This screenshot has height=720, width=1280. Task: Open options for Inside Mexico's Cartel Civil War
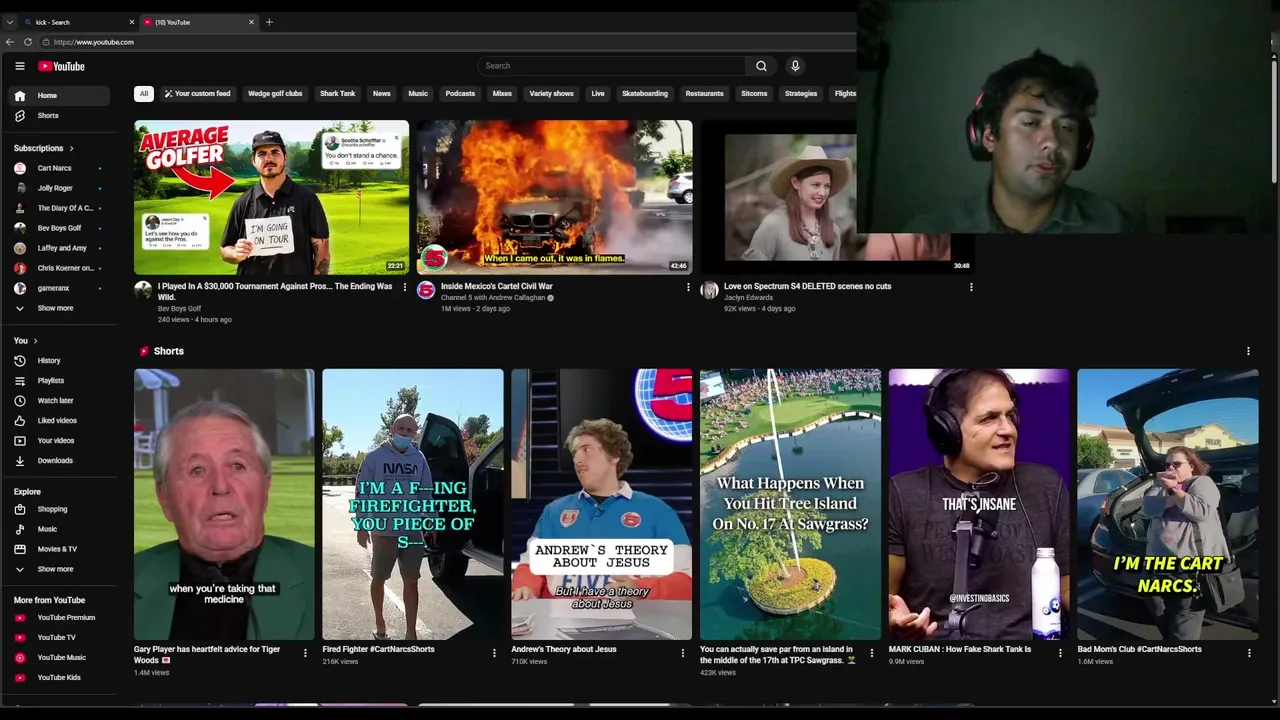coord(688,287)
